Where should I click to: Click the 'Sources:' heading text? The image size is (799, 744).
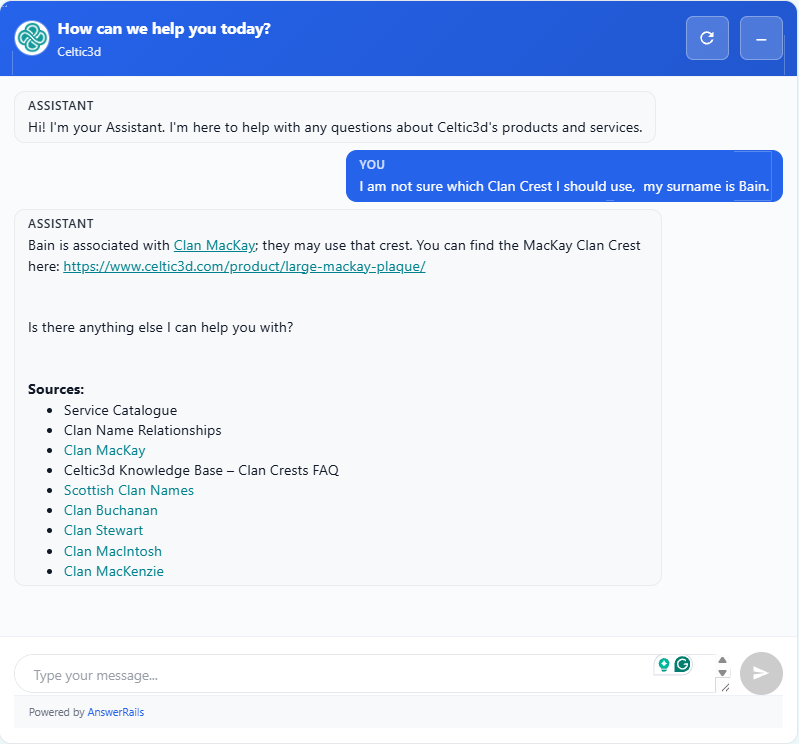coord(56,389)
